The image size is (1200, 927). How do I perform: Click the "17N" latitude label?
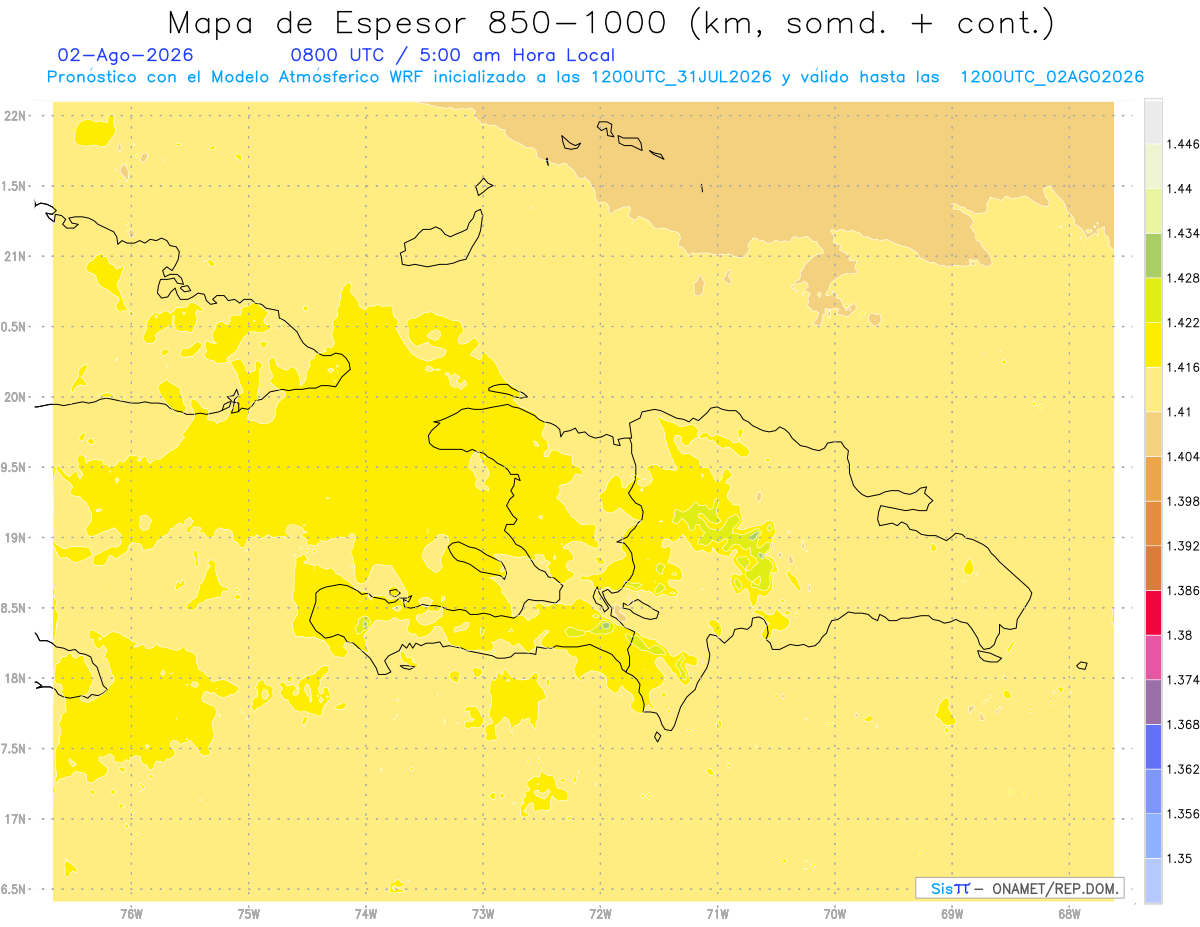pos(16,819)
